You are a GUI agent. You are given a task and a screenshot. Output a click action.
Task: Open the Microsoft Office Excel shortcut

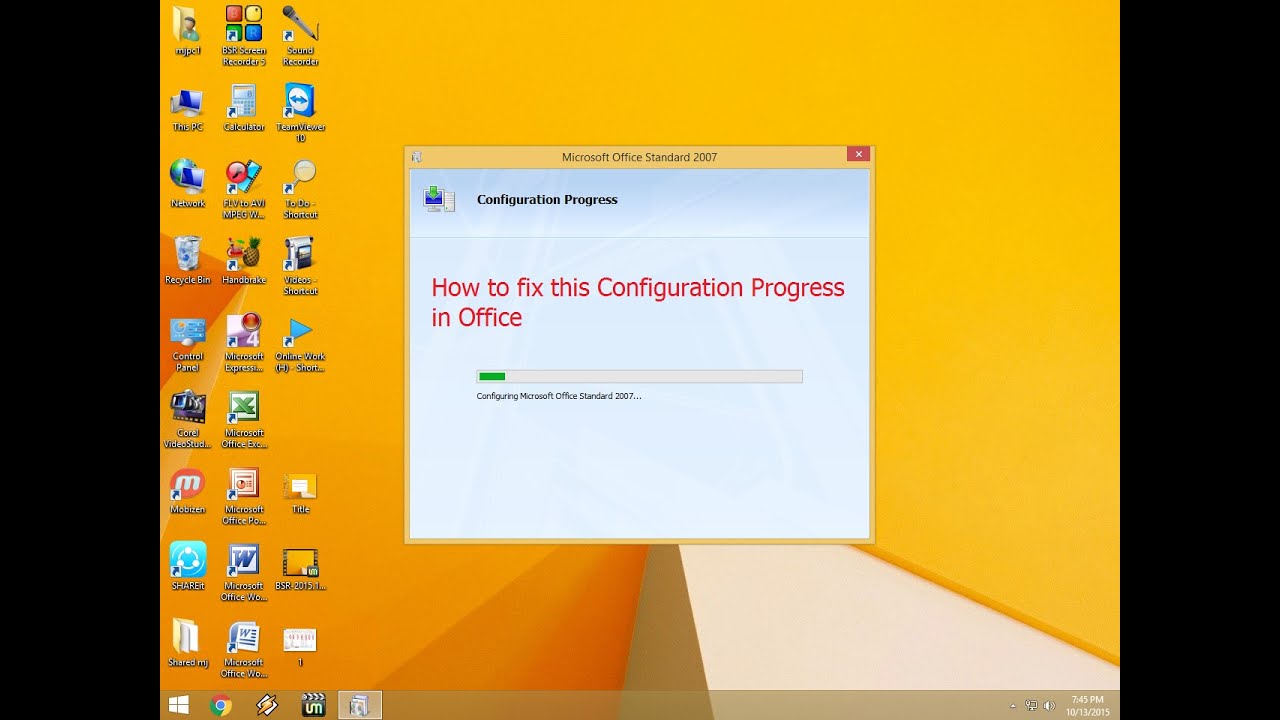[244, 419]
